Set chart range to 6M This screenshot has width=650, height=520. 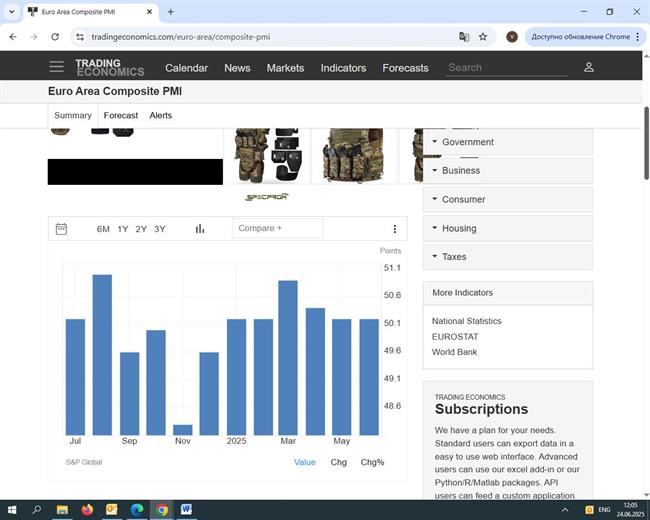pyautogui.click(x=103, y=229)
